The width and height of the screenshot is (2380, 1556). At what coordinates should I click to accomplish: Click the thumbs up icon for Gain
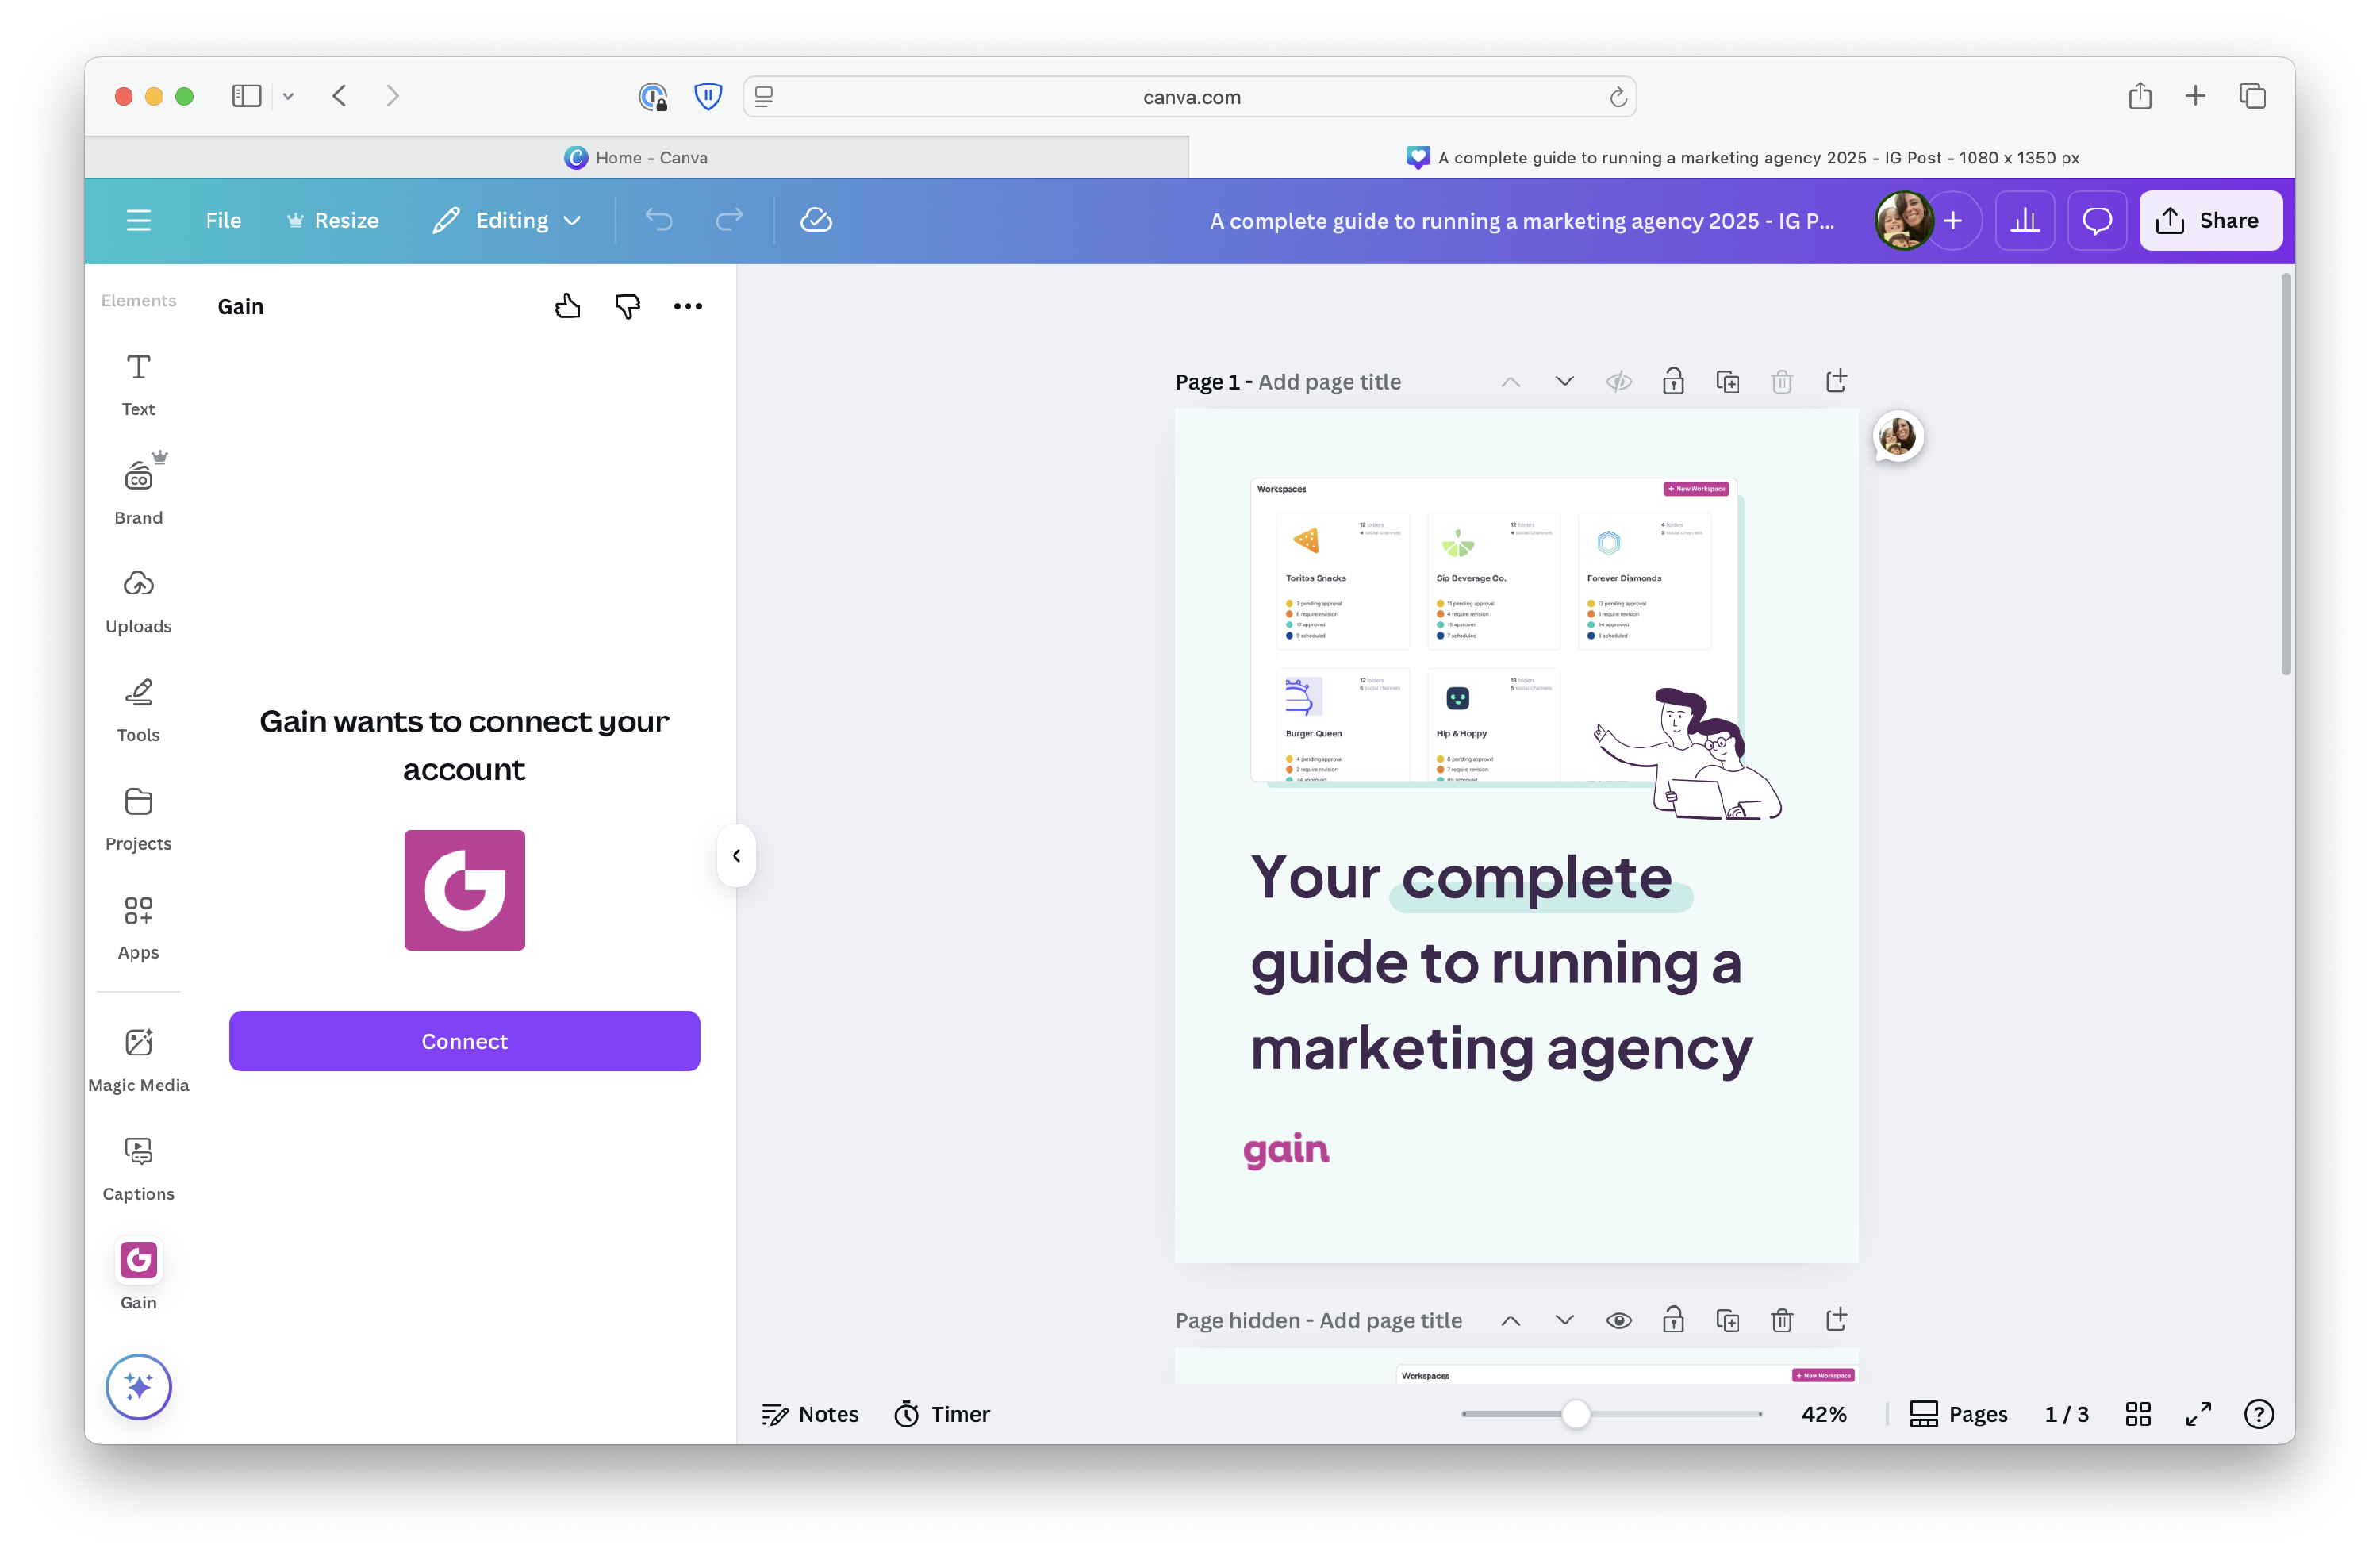567,306
